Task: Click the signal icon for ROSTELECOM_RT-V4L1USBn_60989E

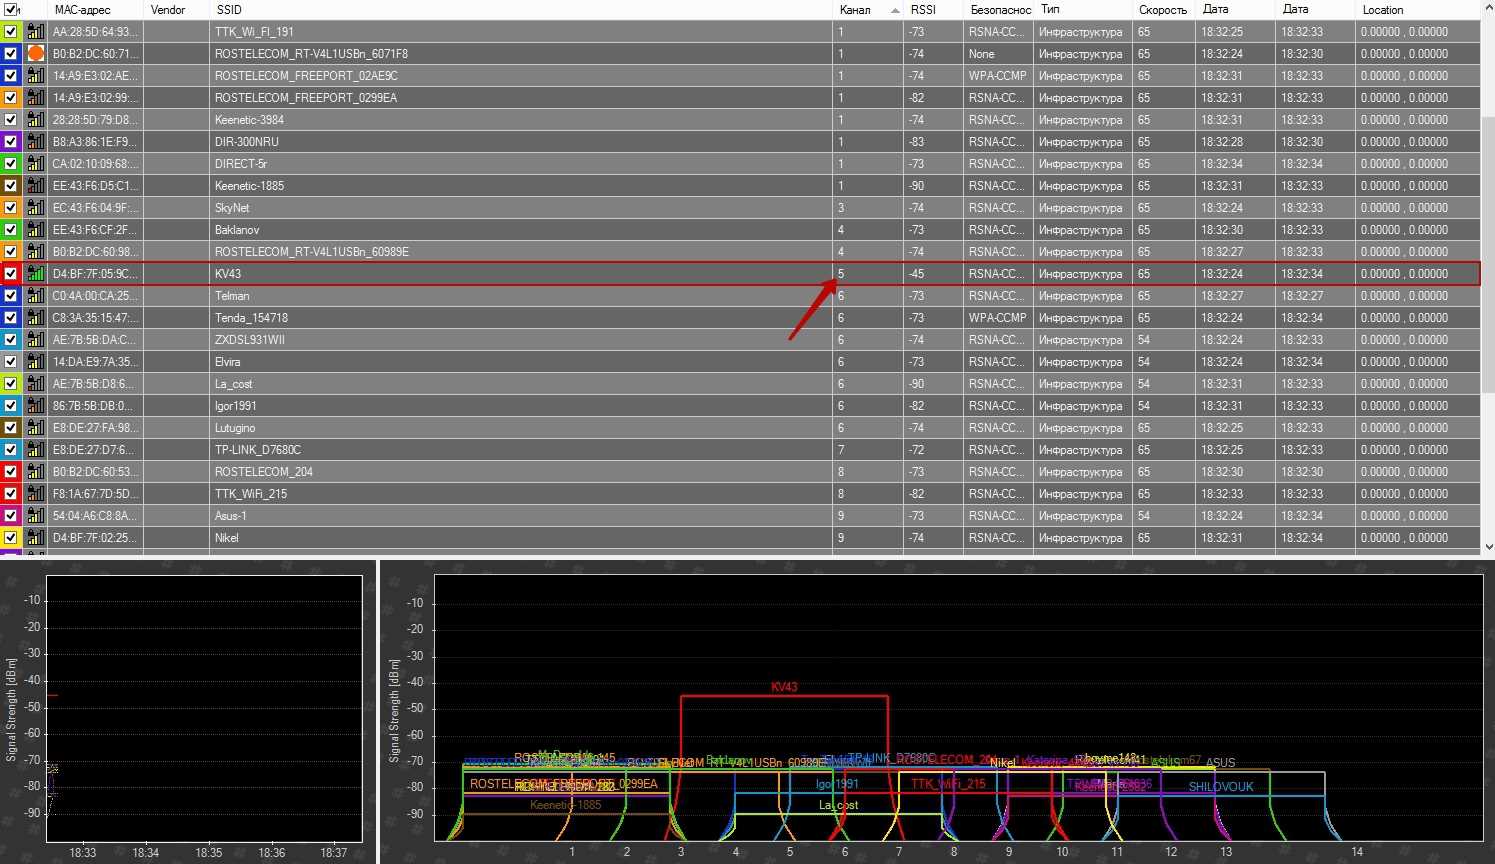Action: [x=35, y=252]
